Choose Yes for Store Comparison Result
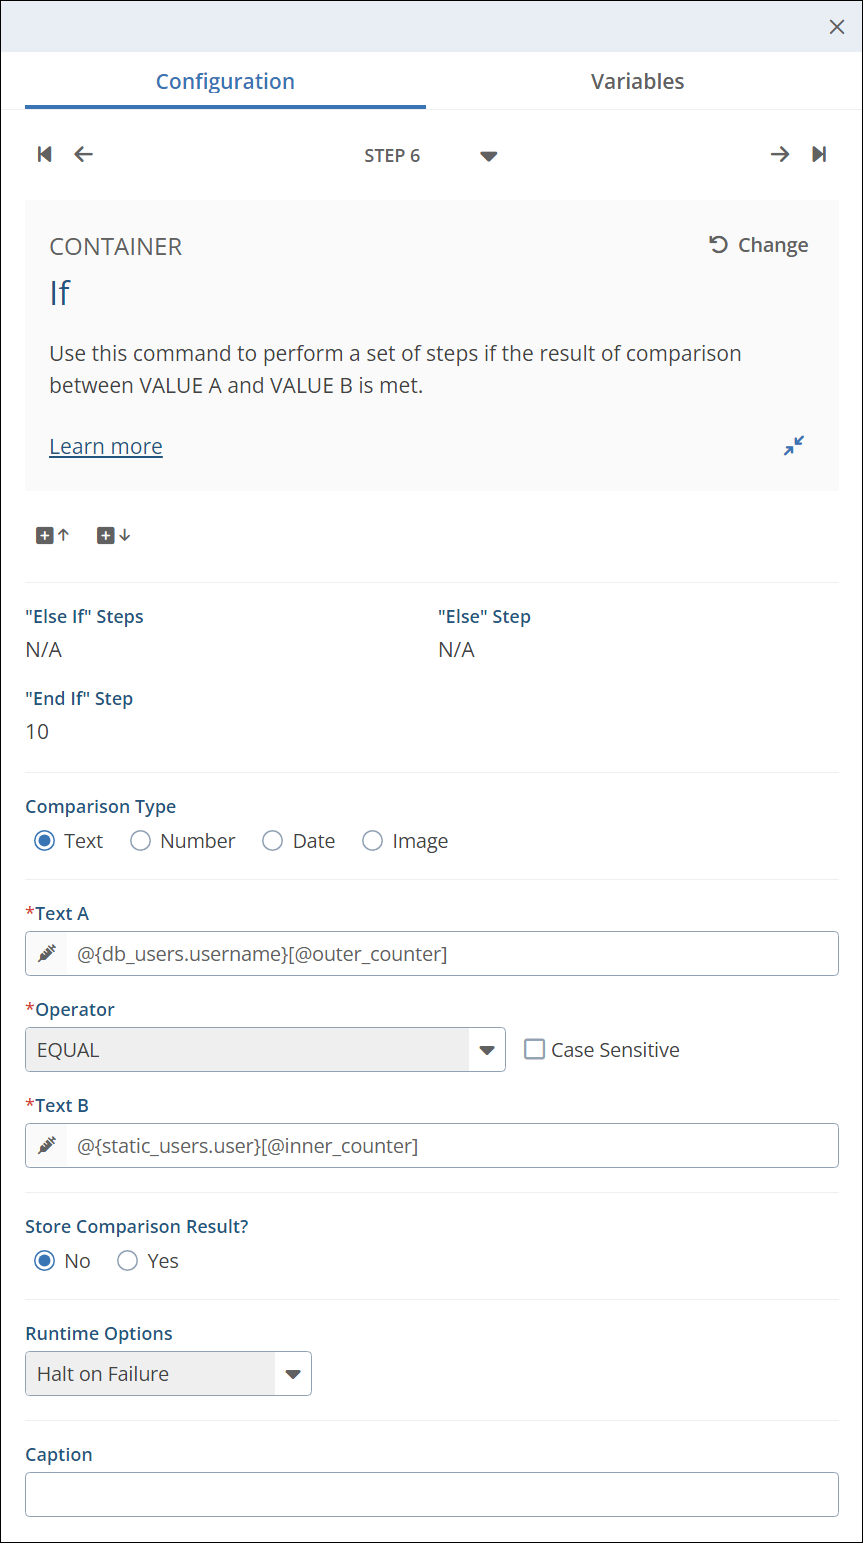 (128, 1261)
